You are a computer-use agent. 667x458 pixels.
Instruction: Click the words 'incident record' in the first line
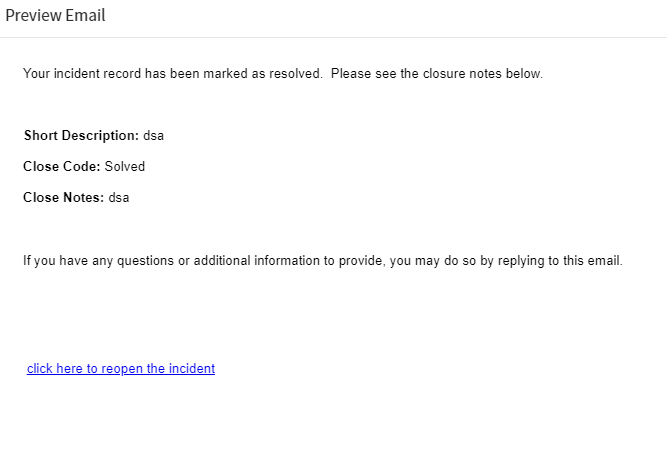pos(97,74)
